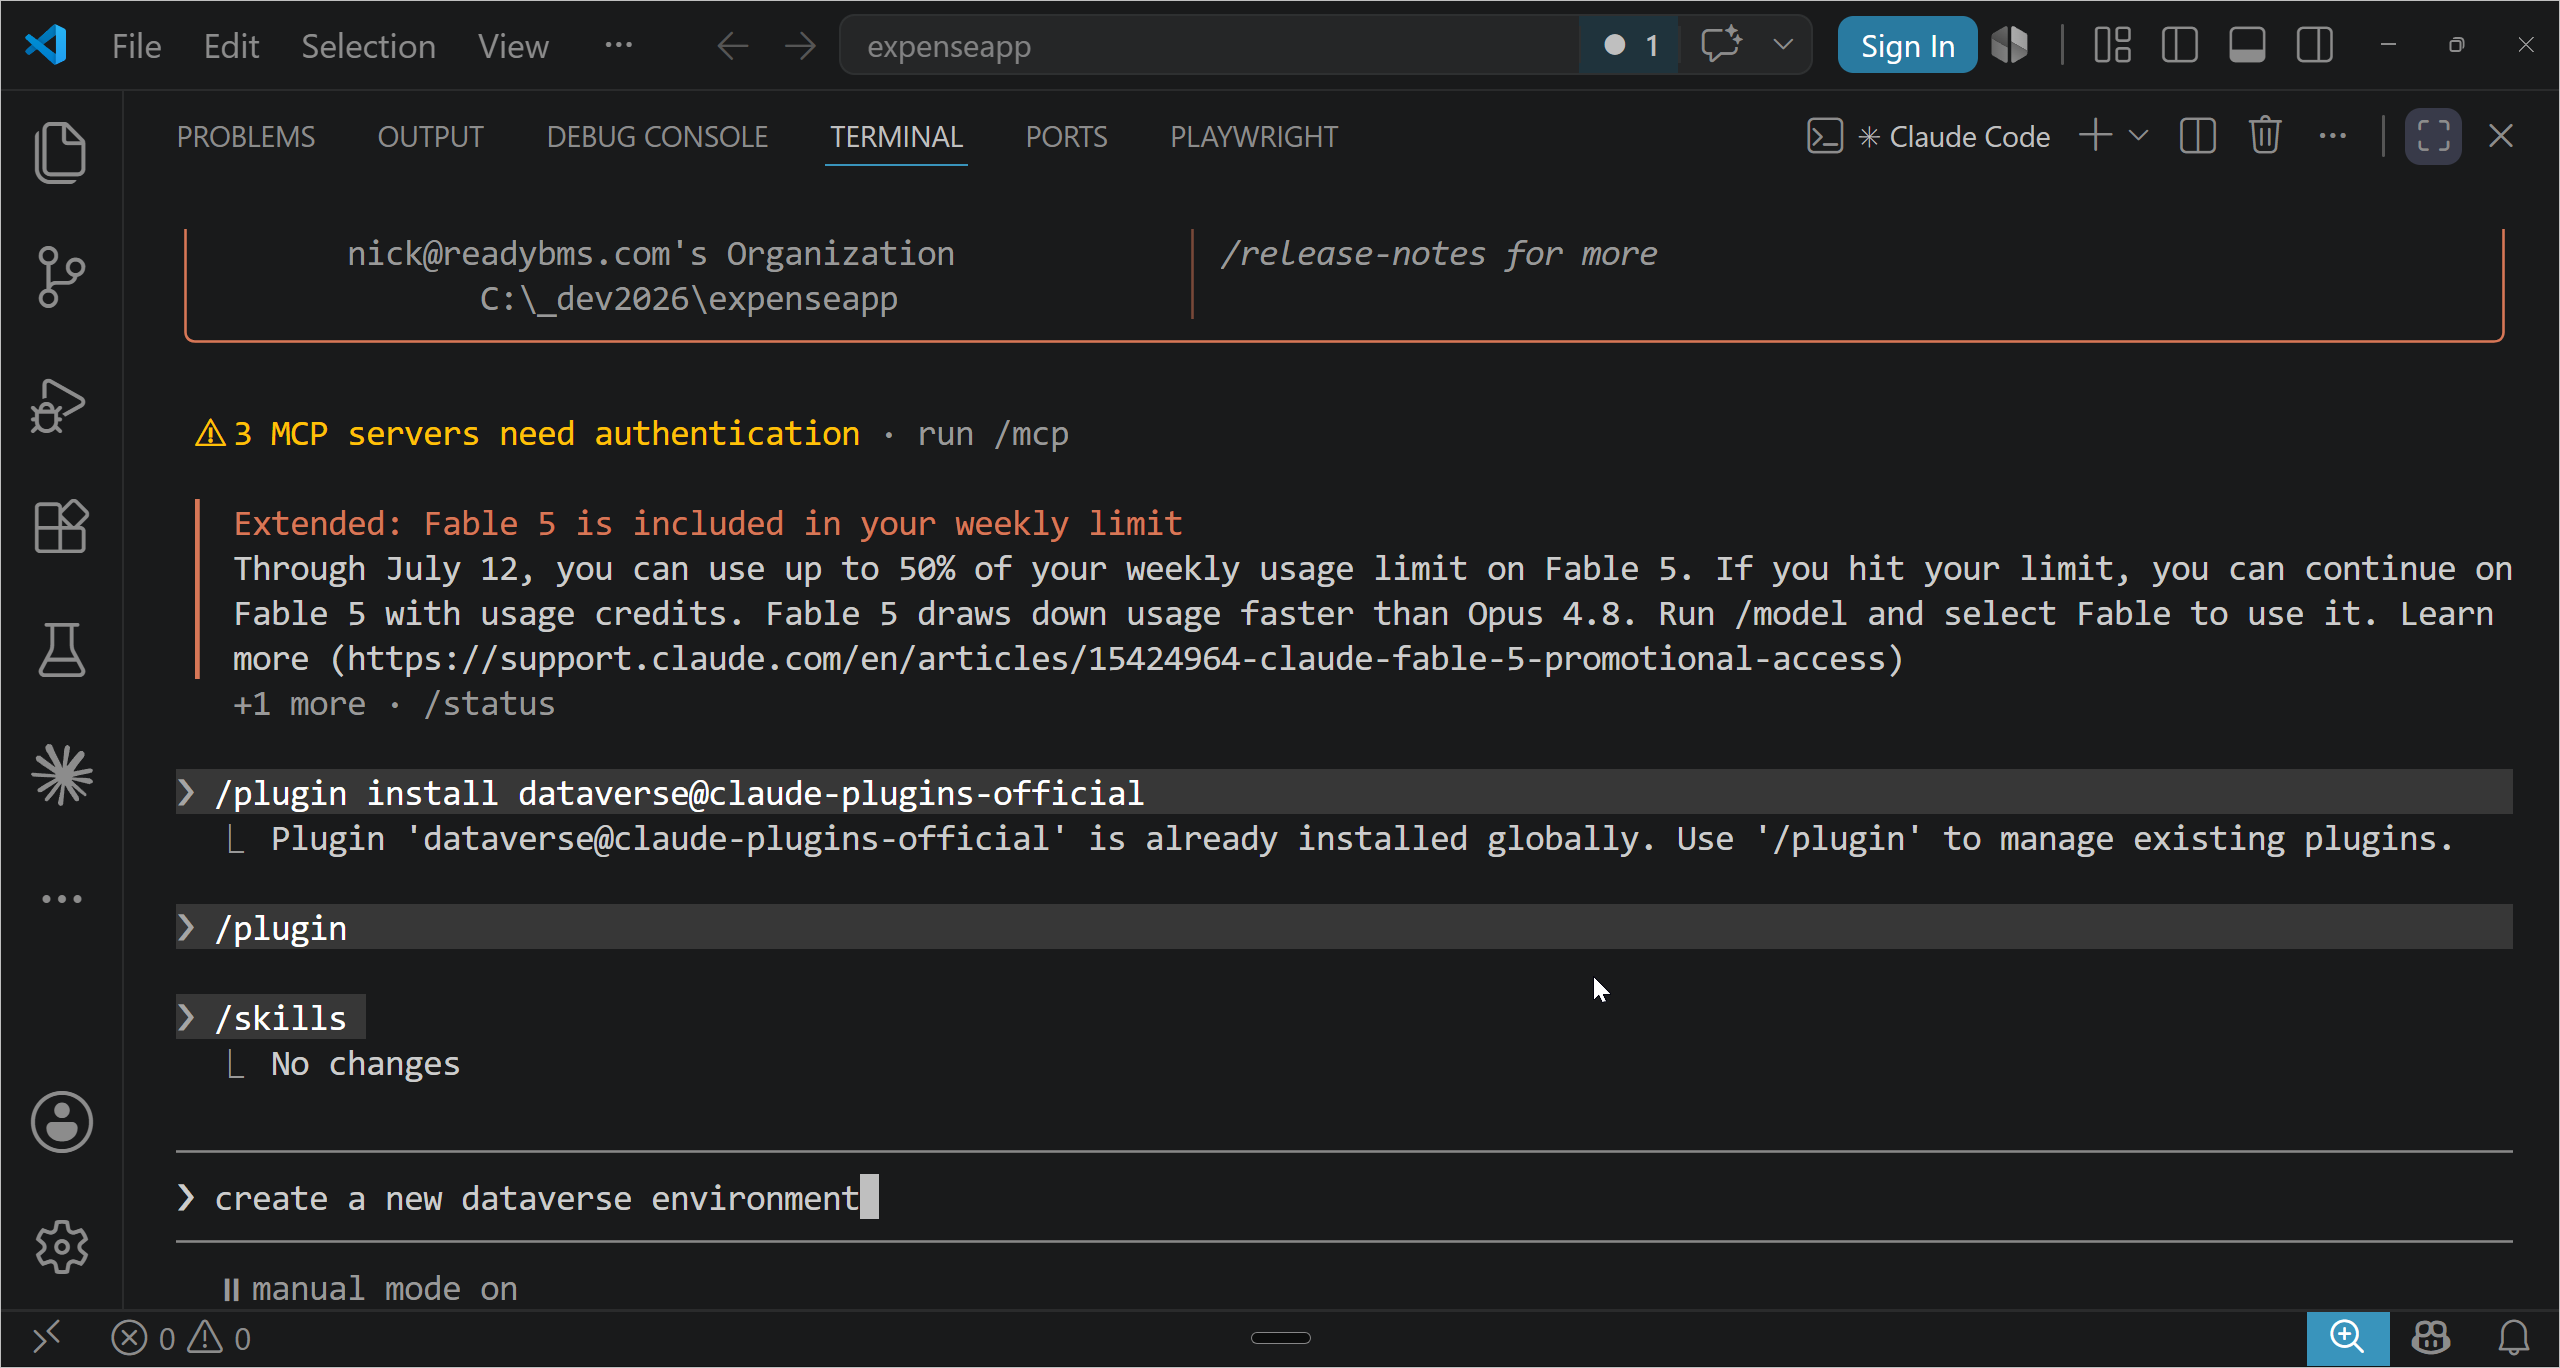Click the prompt input 'create a new dataverse environment'
The height and width of the screenshot is (1368, 2560).
[1344, 1198]
